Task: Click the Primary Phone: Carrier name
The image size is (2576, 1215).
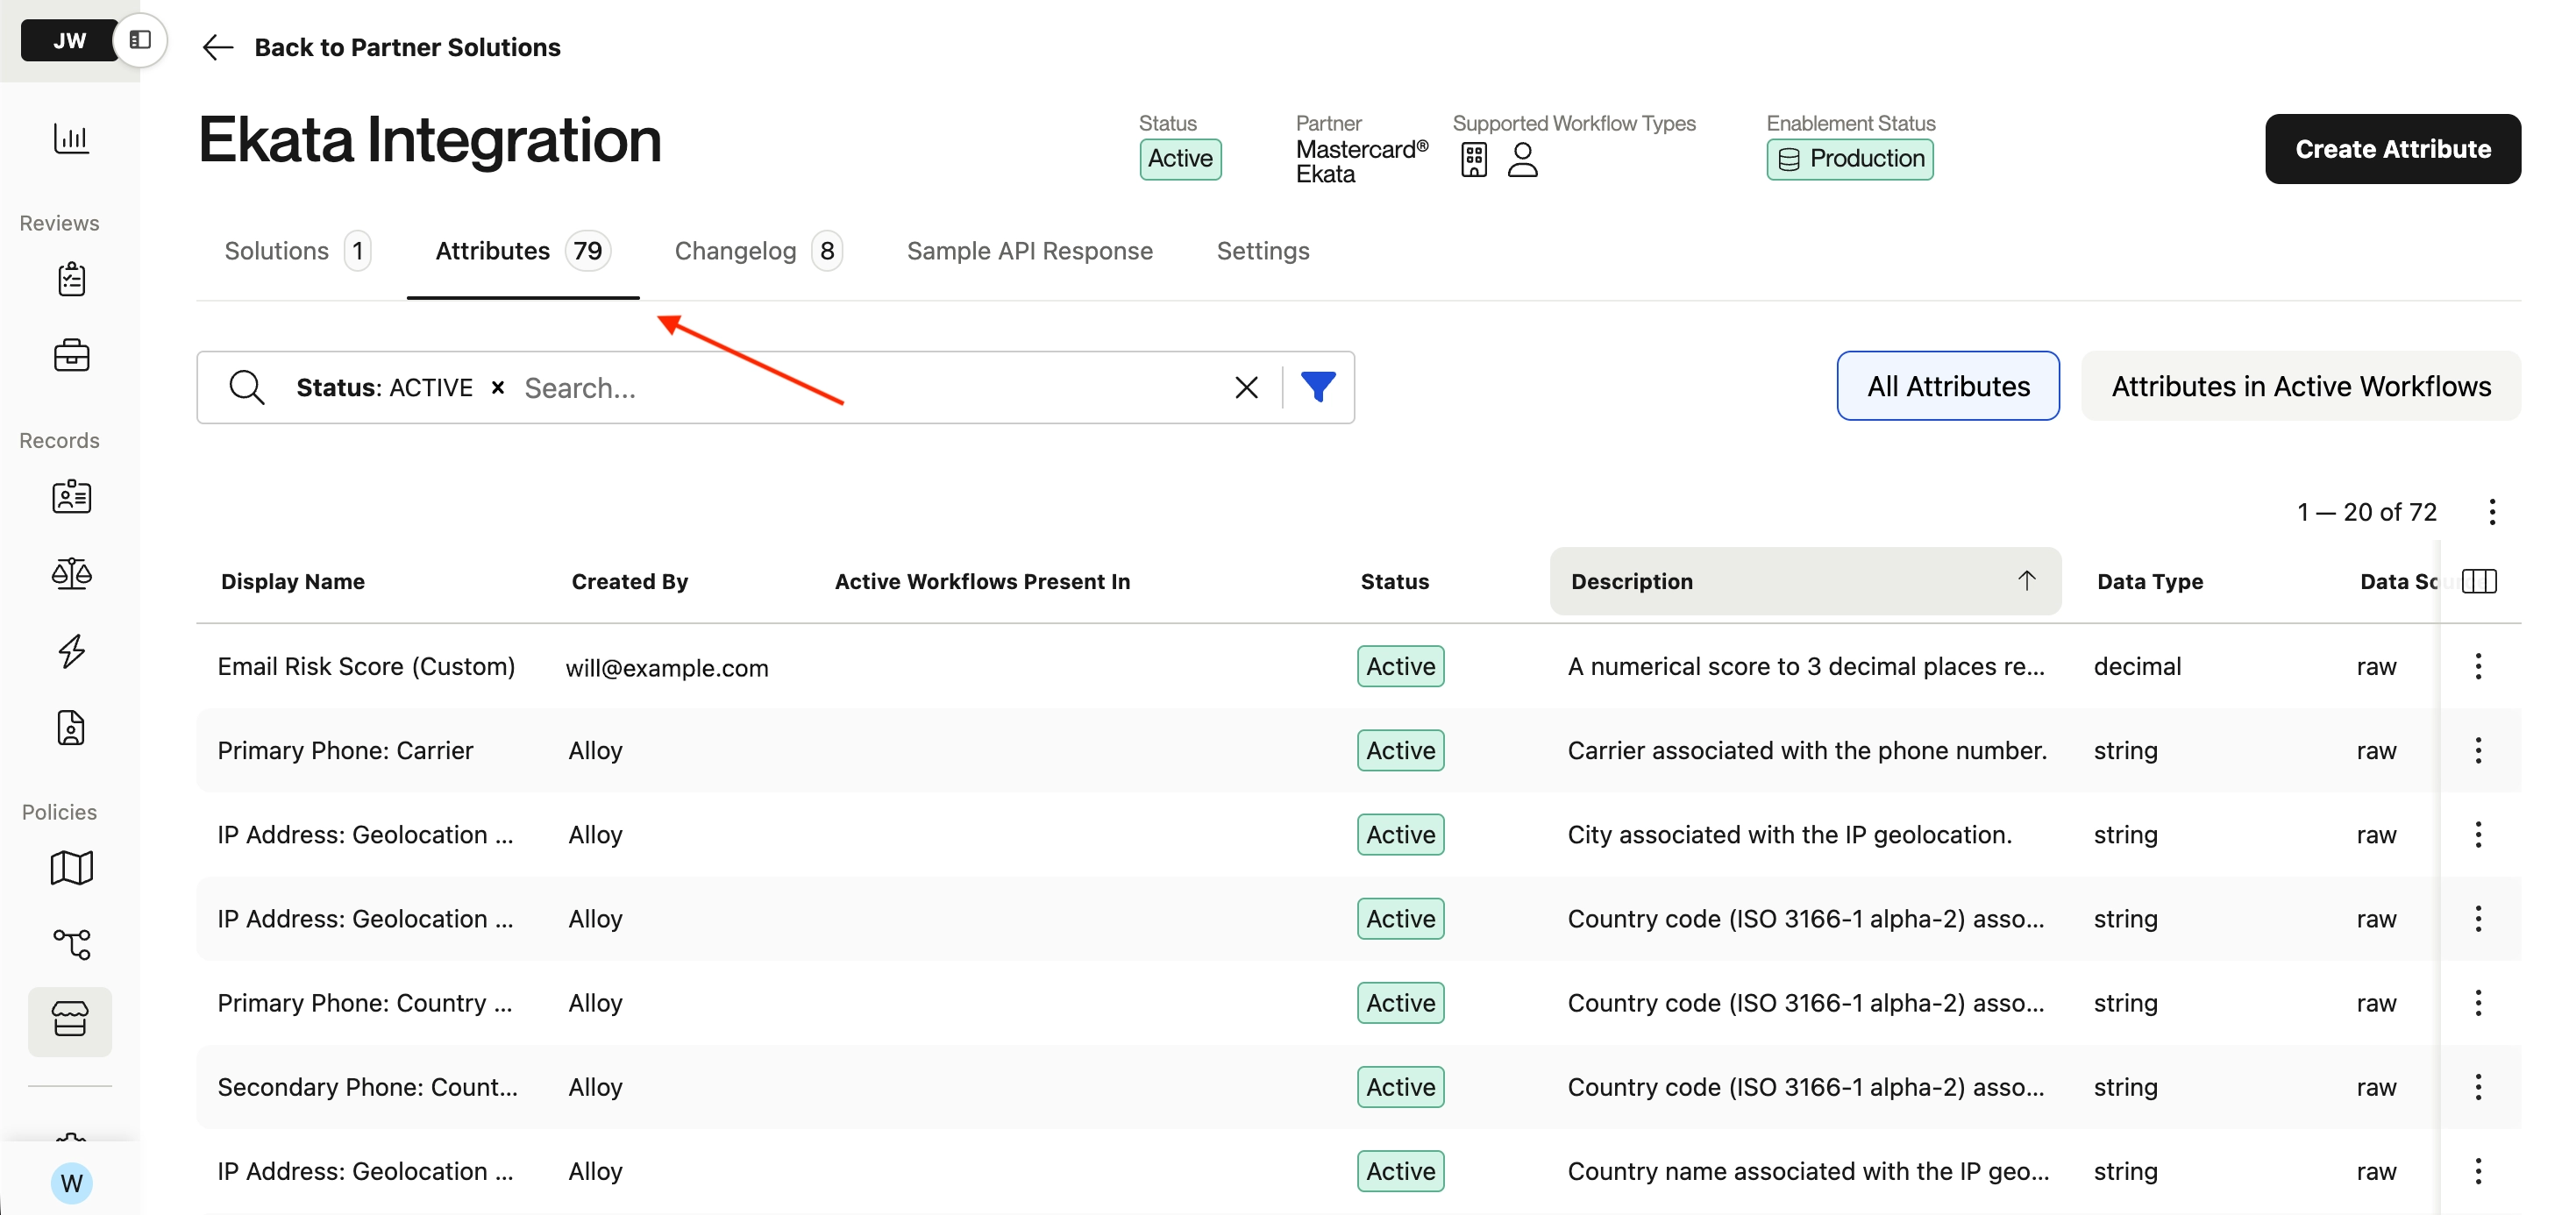Action: click(x=345, y=750)
